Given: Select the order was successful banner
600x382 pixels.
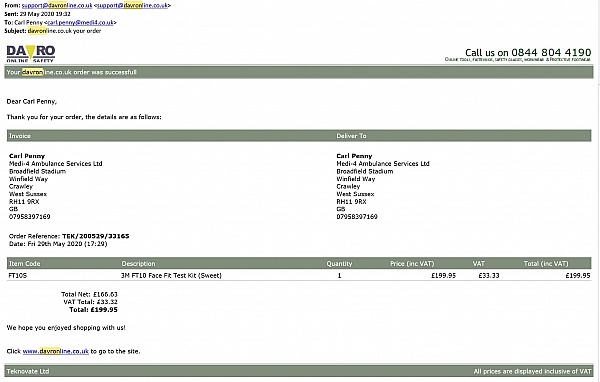Looking at the screenshot, I should (299, 72).
